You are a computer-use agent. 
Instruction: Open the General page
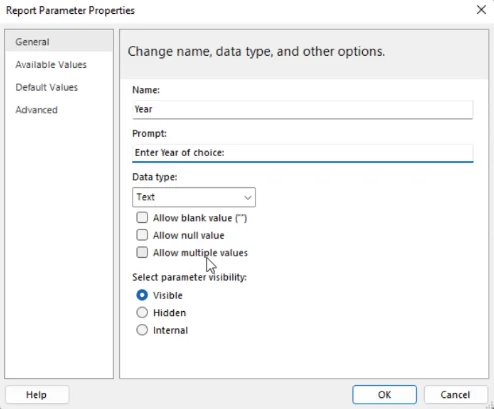[59, 42]
